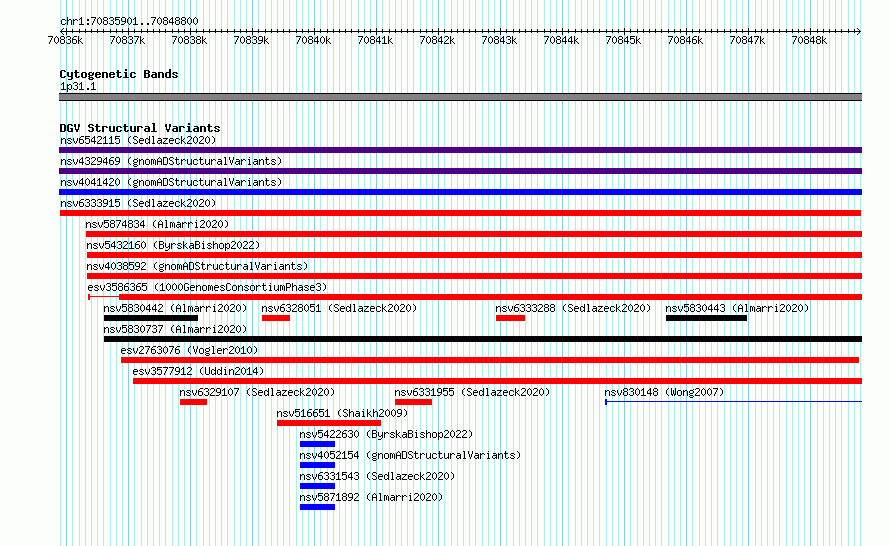
Task: Select nsv5871892 (Almarri2020) label
Action: tap(371, 497)
